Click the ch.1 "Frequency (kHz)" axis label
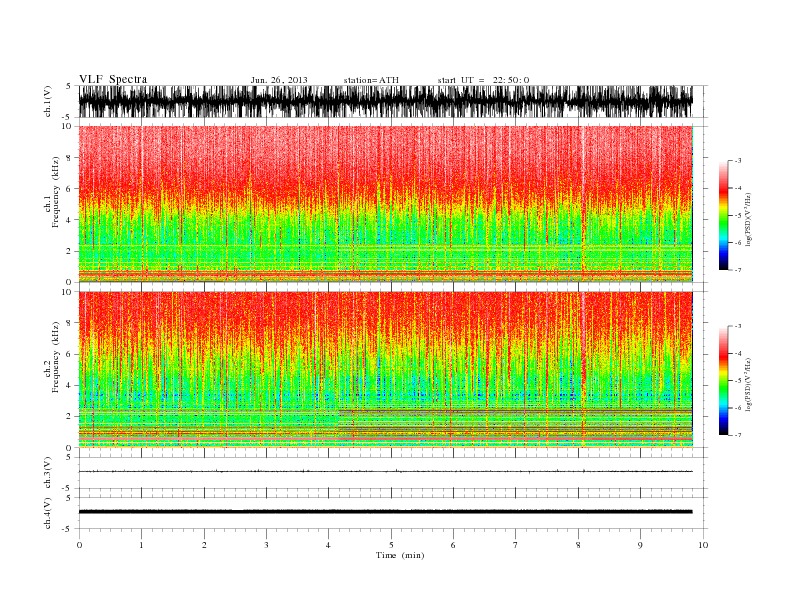Image resolution: width=792 pixels, height=612 pixels. coord(56,193)
